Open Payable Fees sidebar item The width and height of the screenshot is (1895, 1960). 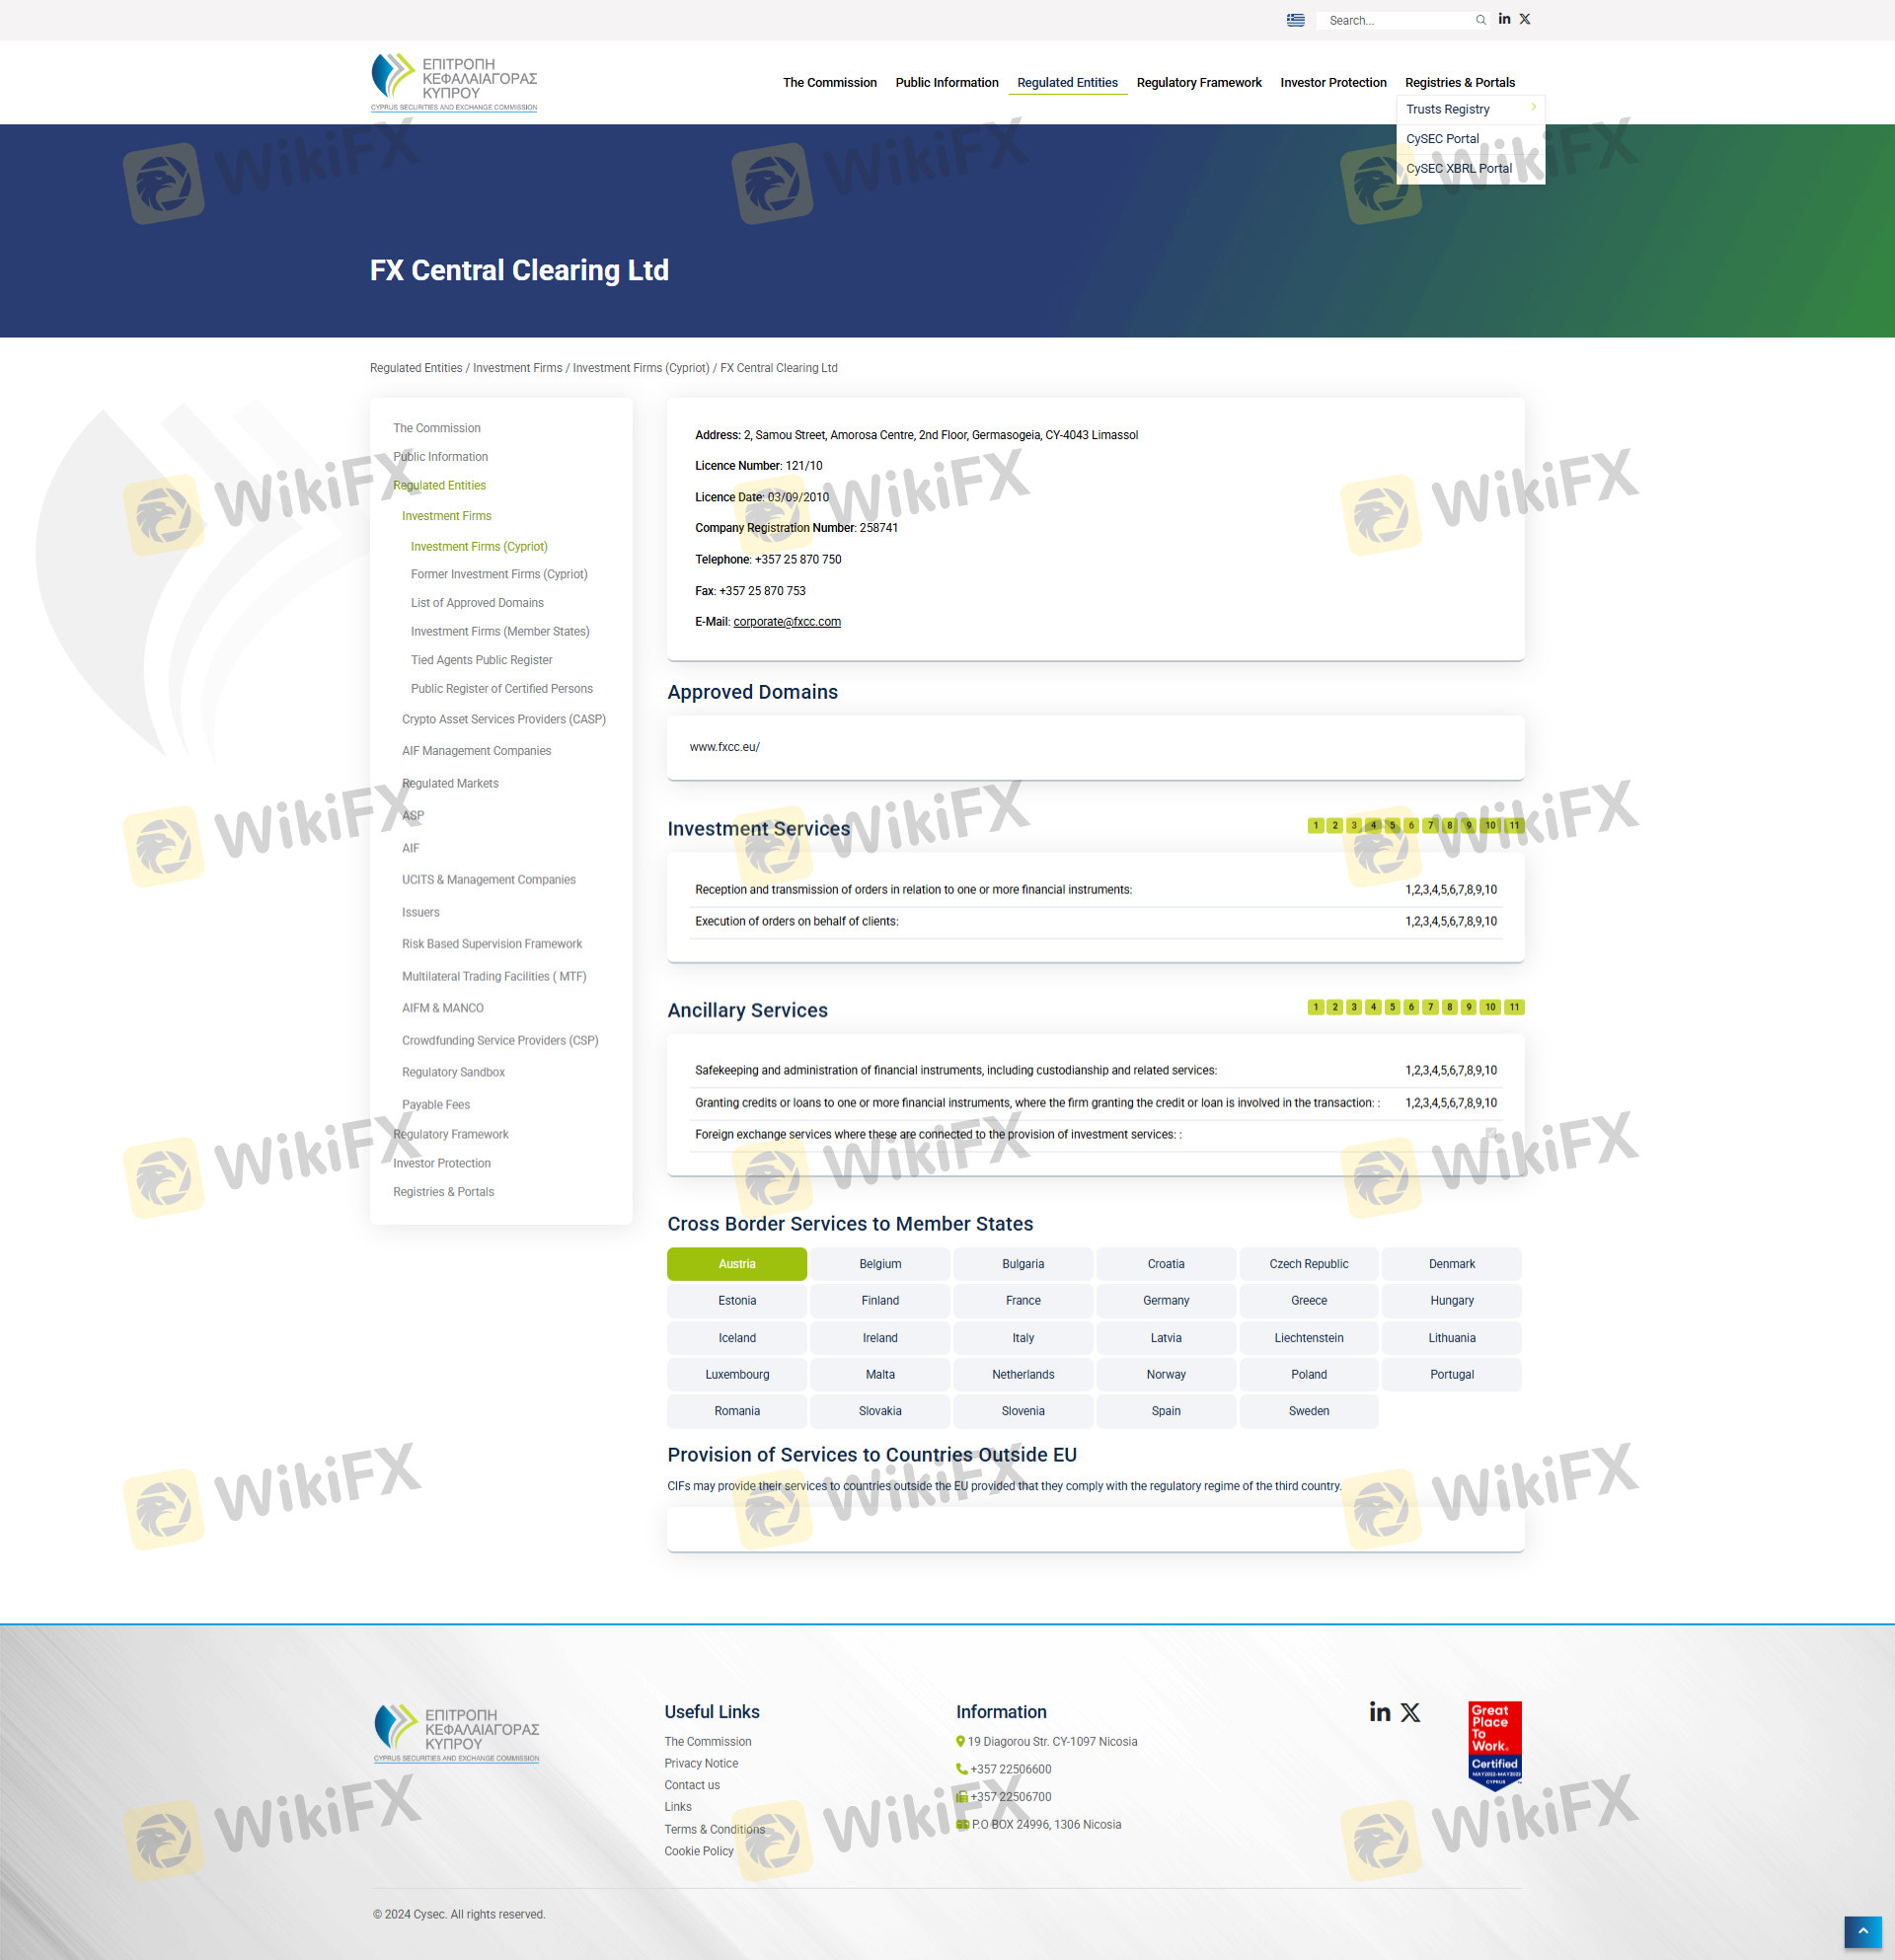(436, 1105)
